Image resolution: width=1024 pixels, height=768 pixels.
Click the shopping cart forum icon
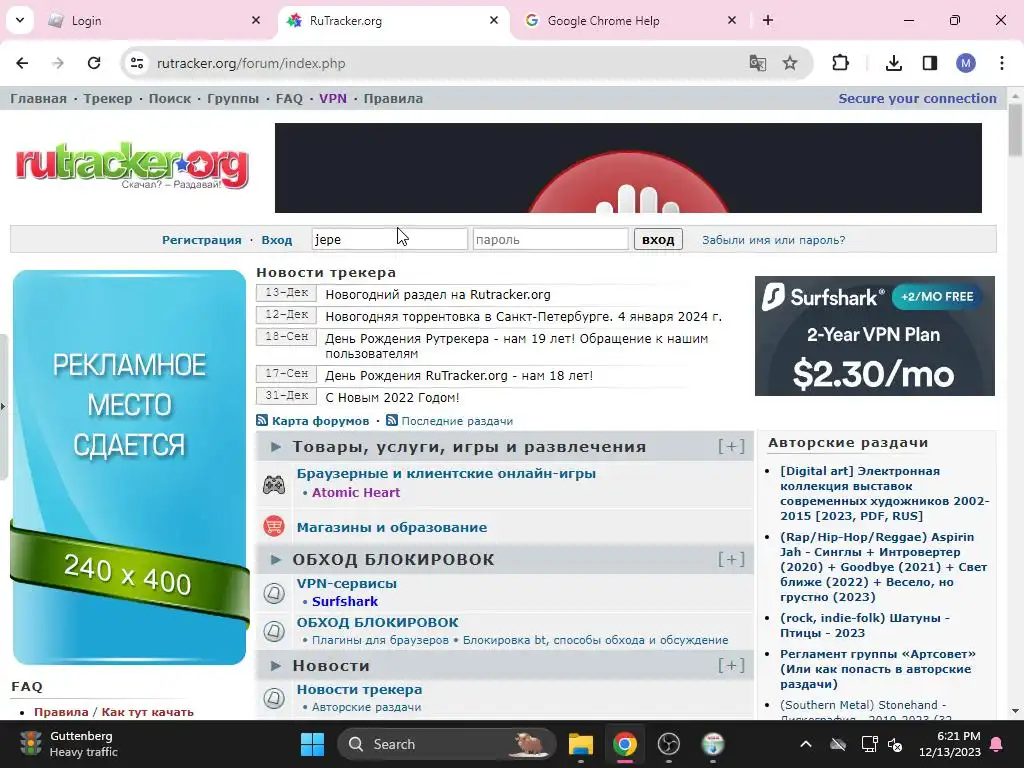274,526
